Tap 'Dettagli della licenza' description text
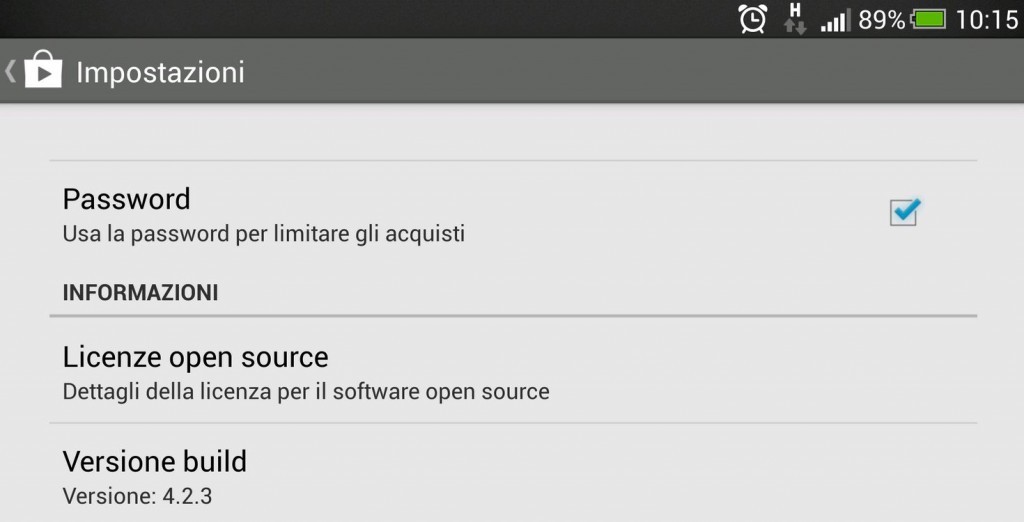1024x522 pixels. click(x=306, y=391)
